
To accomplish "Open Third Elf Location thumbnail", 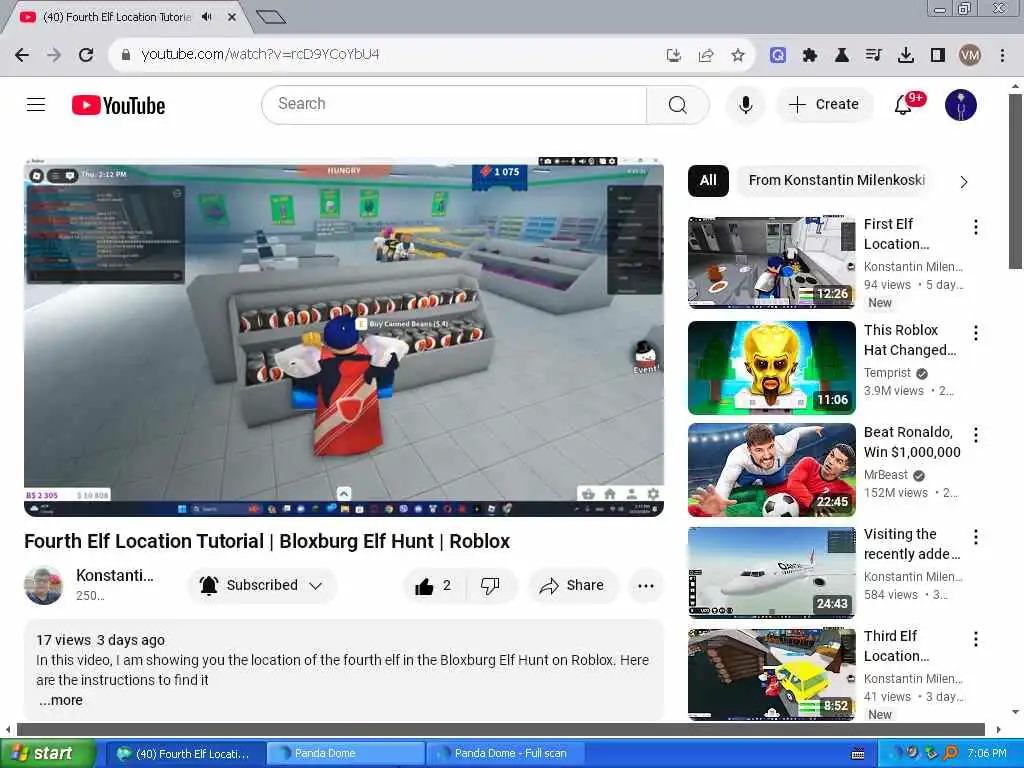I will (x=772, y=675).
